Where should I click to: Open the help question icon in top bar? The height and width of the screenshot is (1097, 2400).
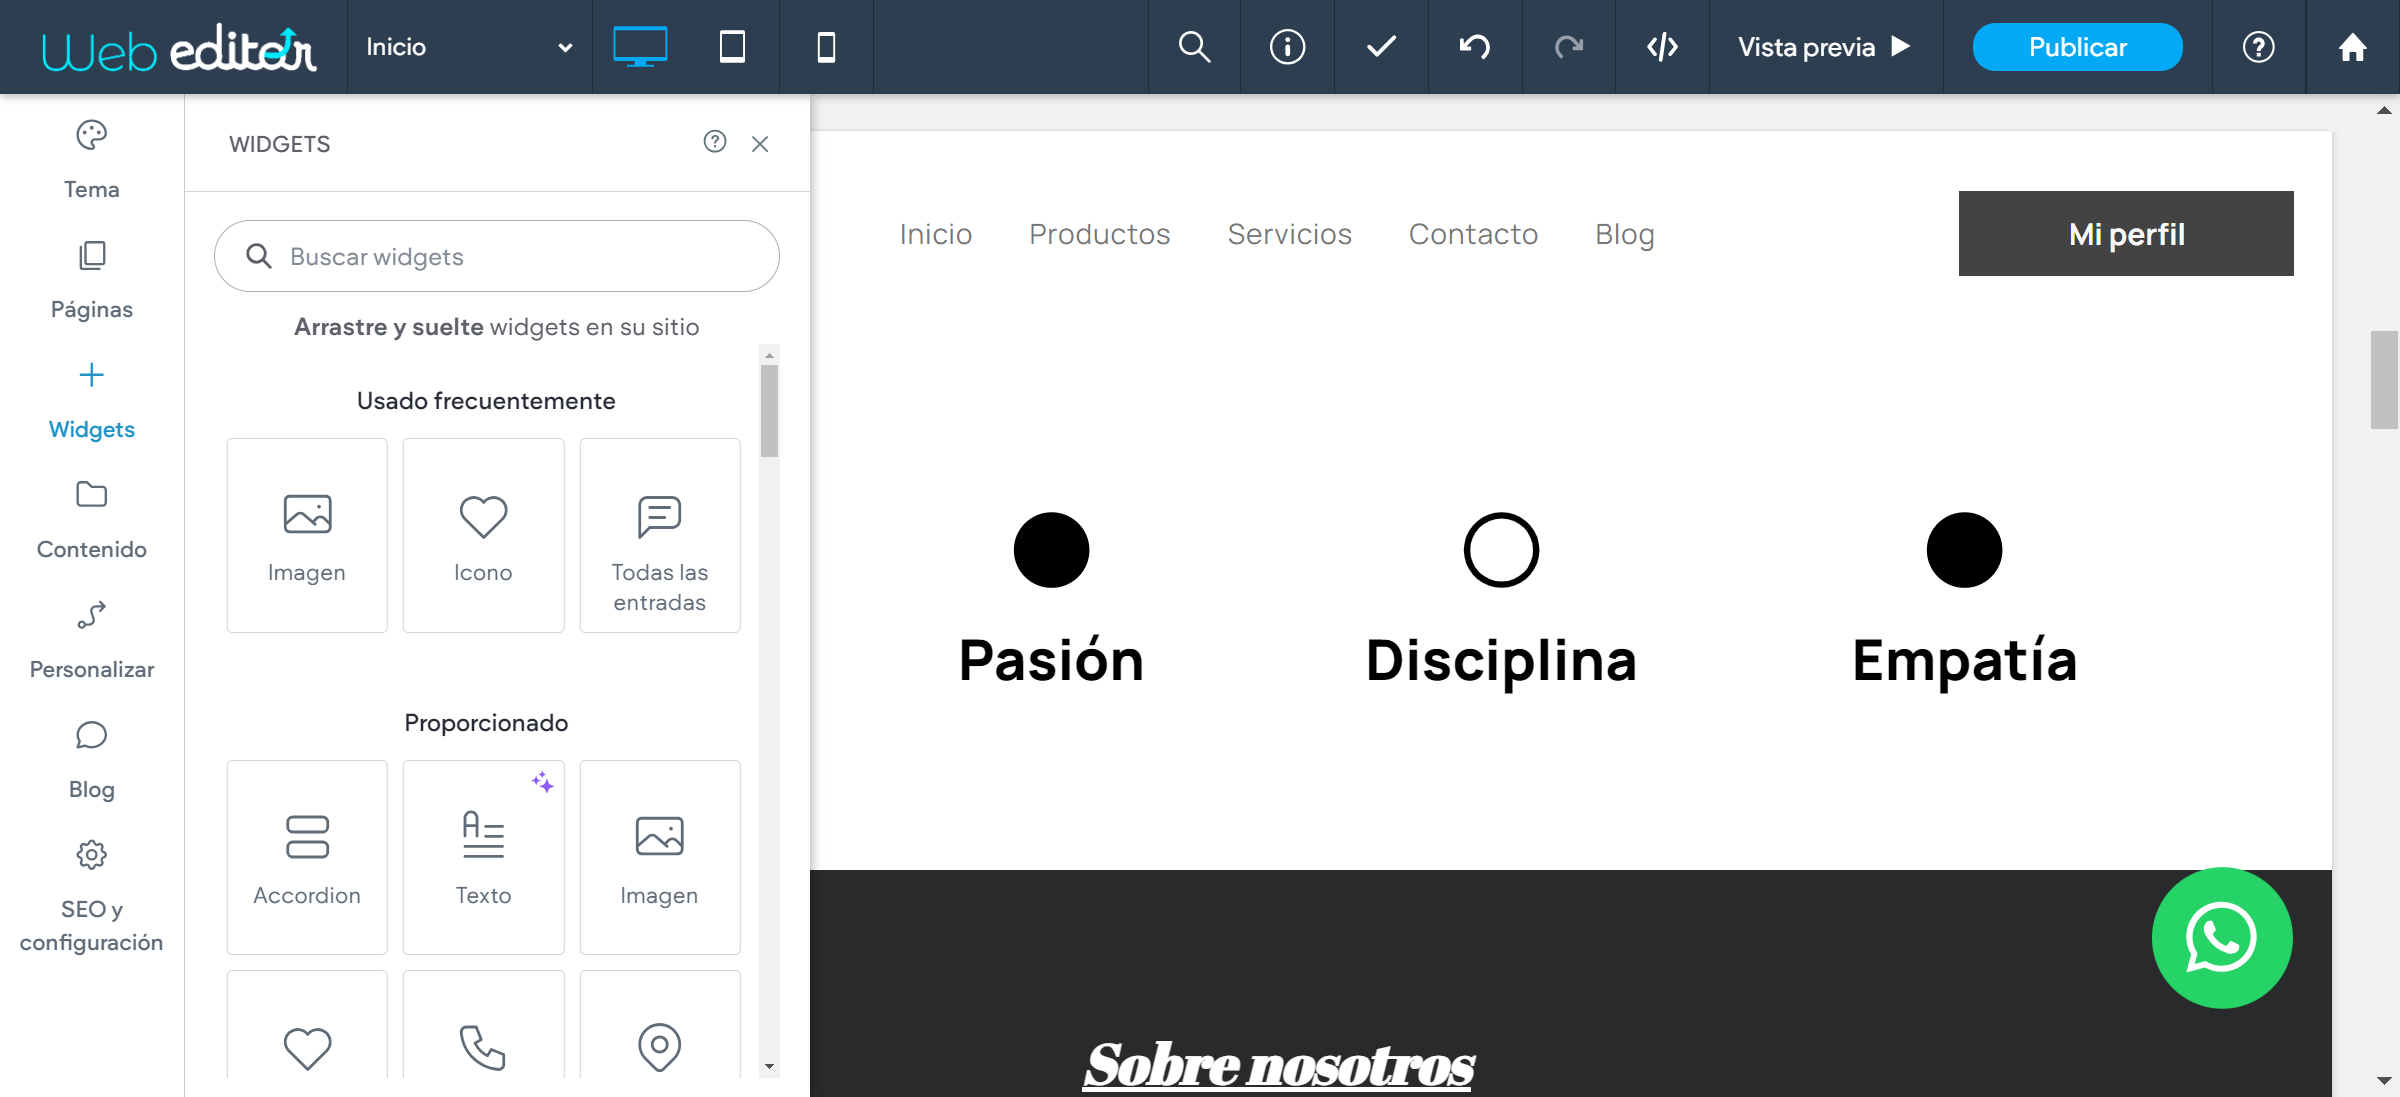tap(2259, 47)
